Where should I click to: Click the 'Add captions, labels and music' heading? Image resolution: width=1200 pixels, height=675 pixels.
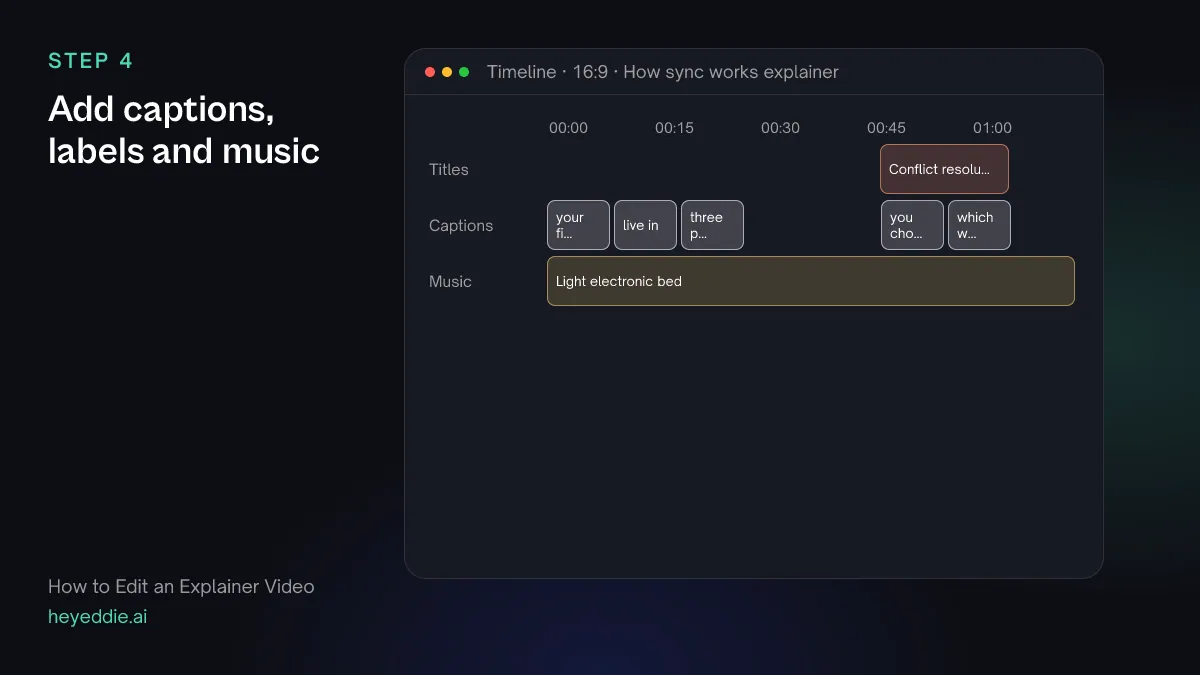(184, 130)
